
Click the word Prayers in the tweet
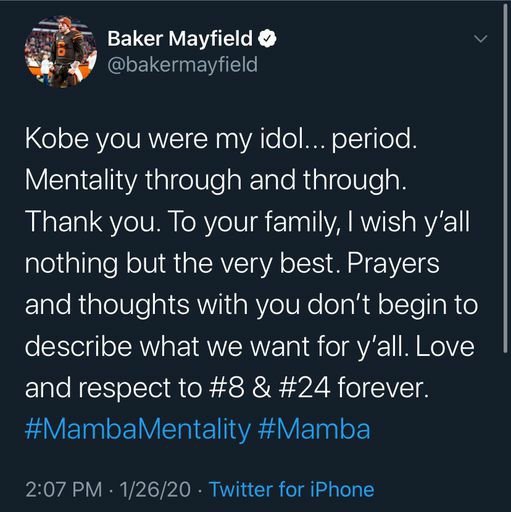coord(393,264)
